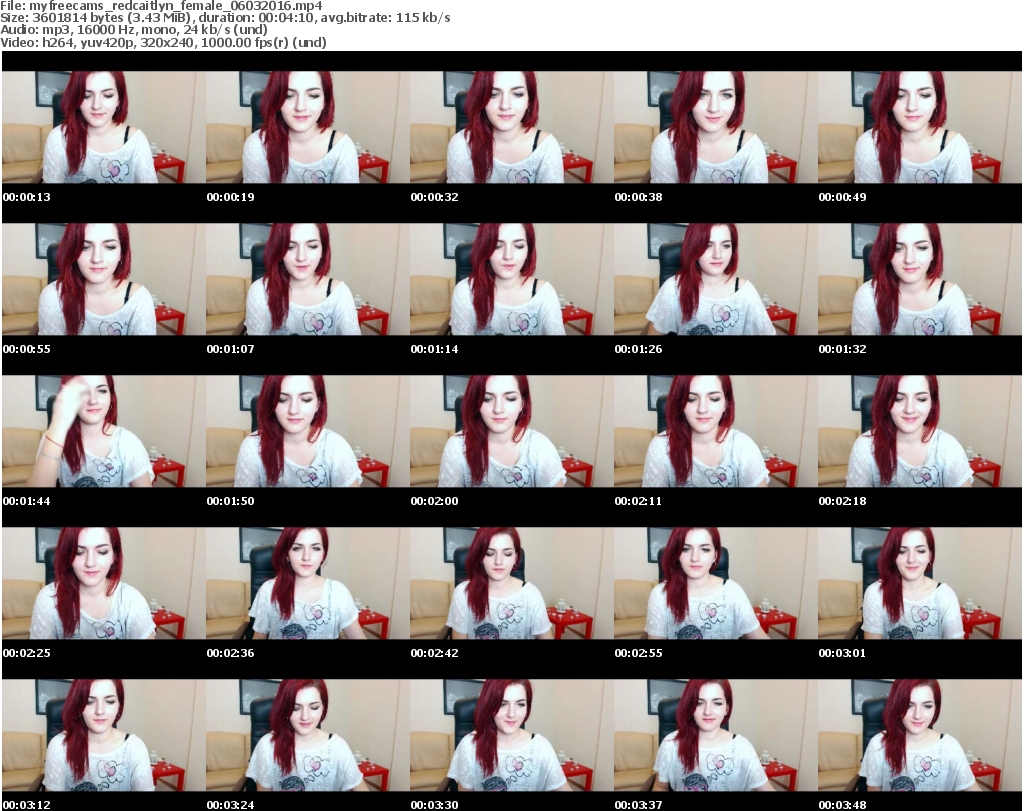The width and height of the screenshot is (1024, 811).
Task: Select the frame at 00:01:14
Action: [511, 279]
